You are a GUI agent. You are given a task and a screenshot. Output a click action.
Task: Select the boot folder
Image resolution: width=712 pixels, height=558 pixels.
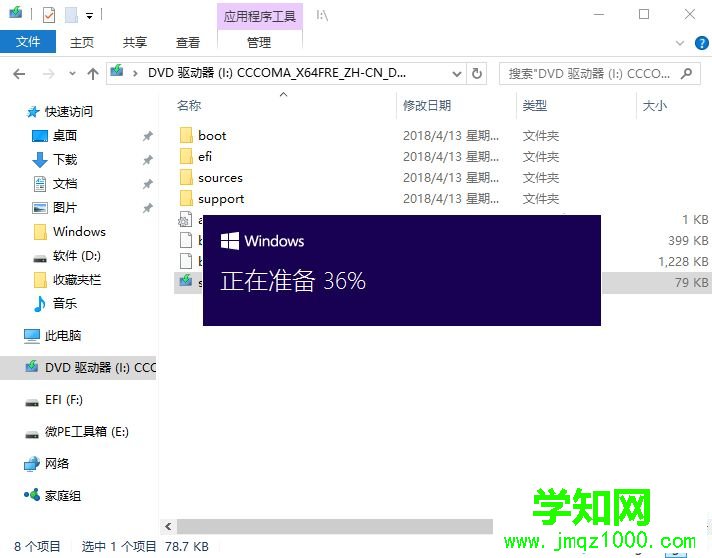coord(212,135)
